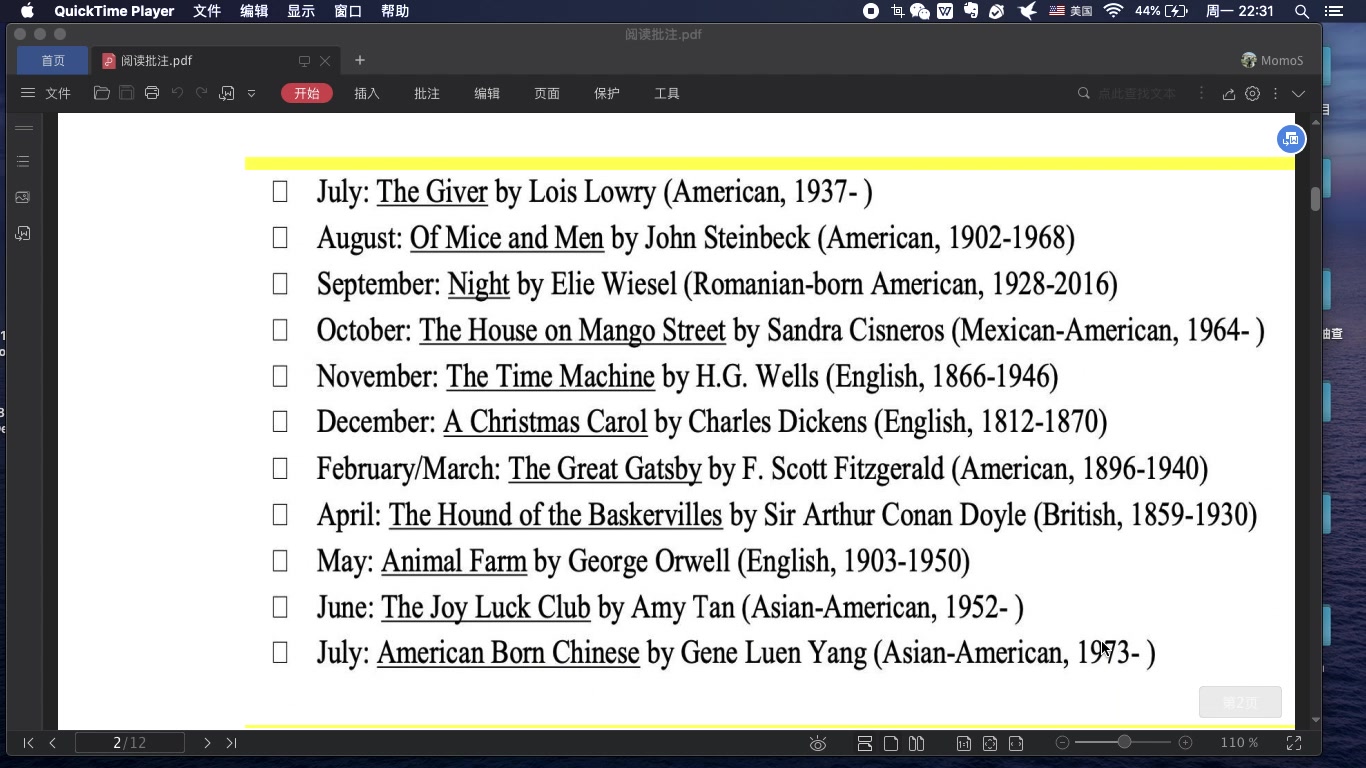This screenshot has width=1366, height=768.
Task: Open the 批注 tab
Action: click(x=427, y=93)
